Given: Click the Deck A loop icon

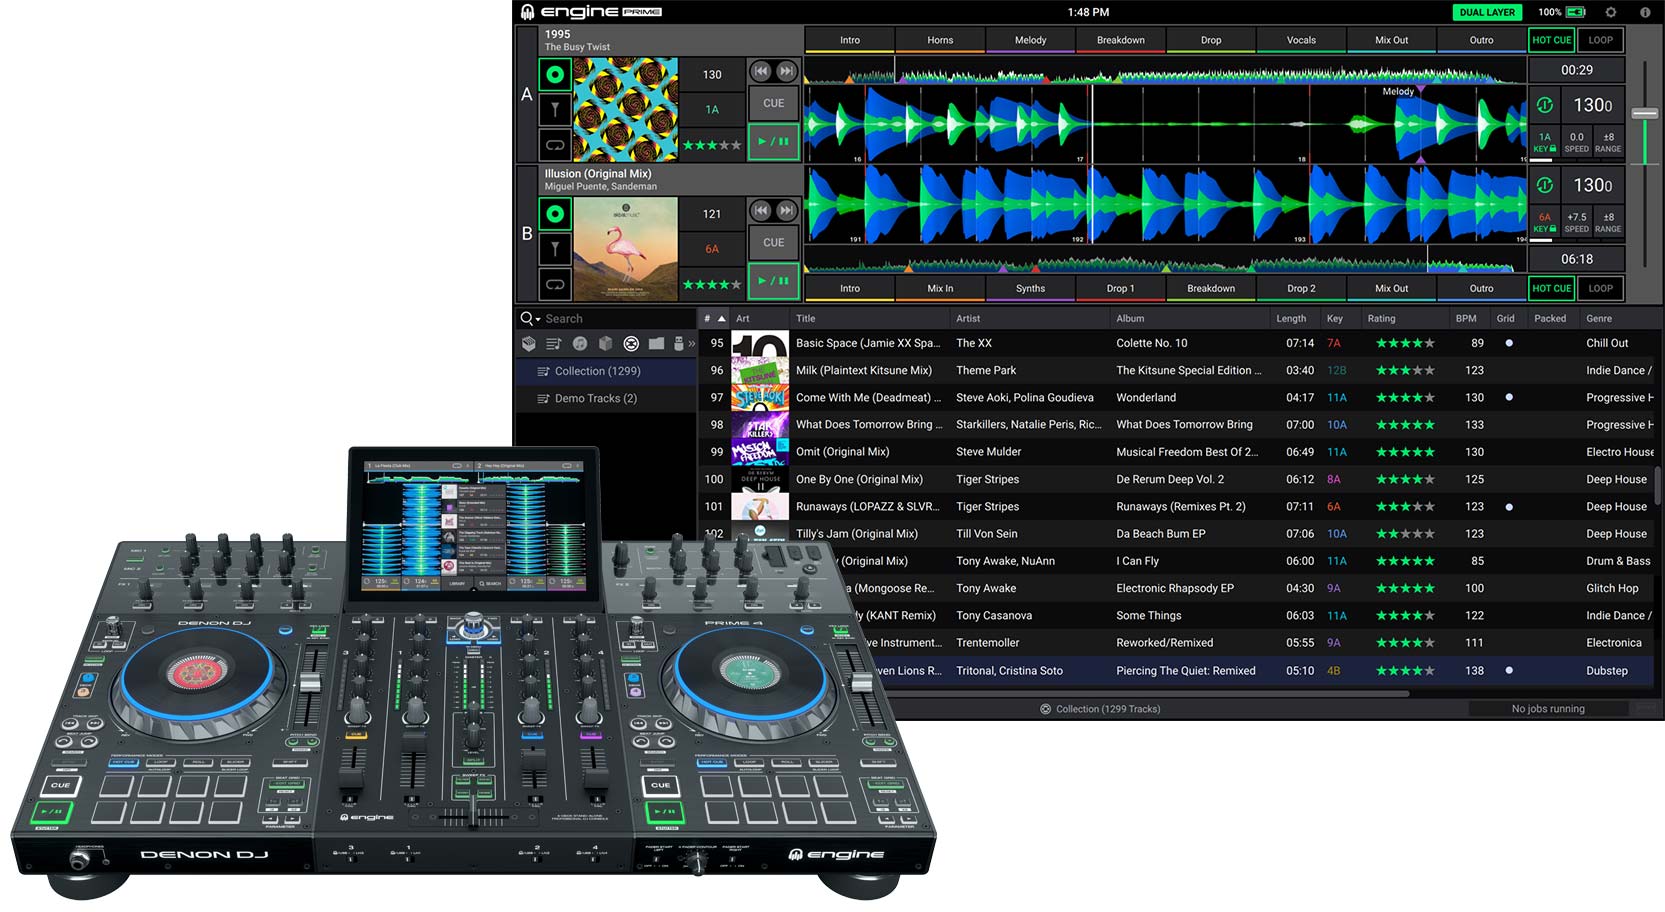Looking at the screenshot, I should [555, 145].
